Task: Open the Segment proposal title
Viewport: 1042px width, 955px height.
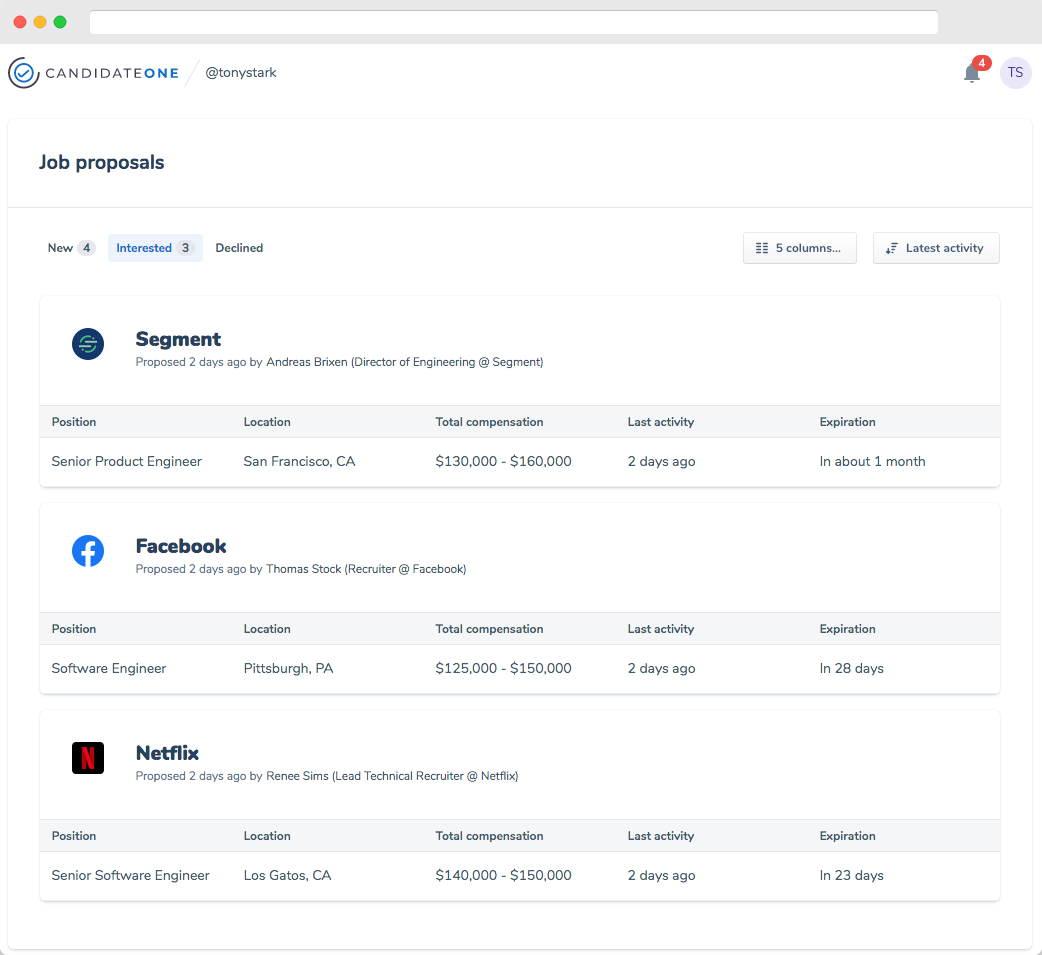Action: tap(178, 339)
